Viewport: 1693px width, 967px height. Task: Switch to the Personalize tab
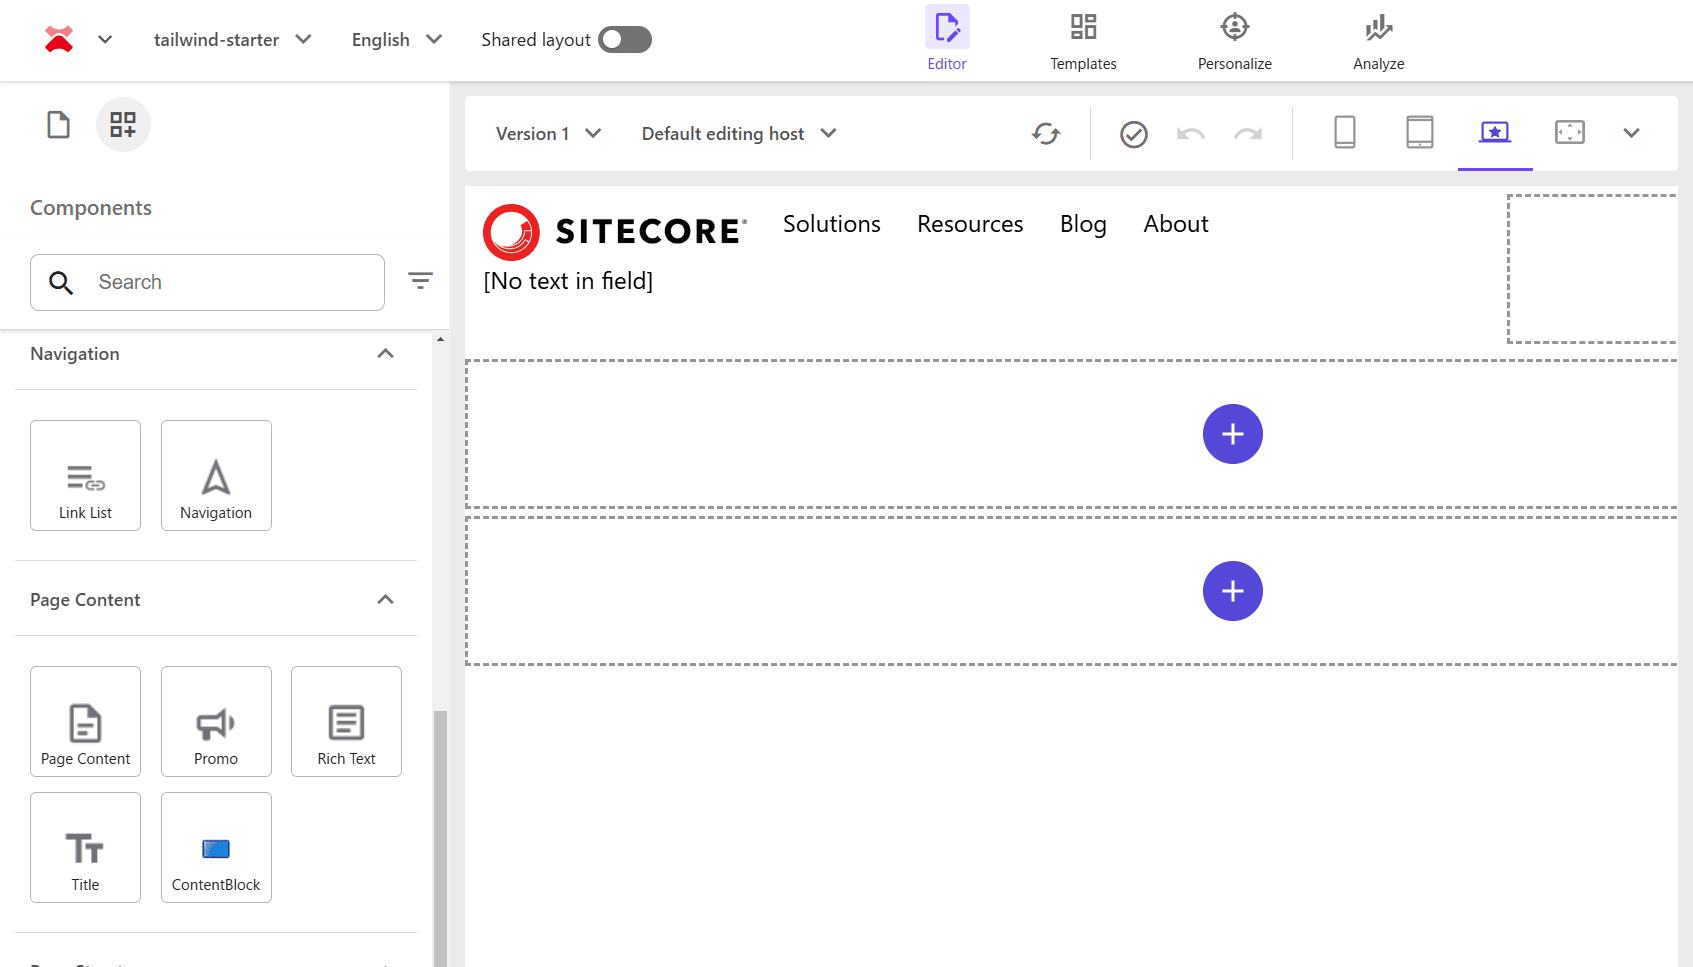click(x=1234, y=41)
